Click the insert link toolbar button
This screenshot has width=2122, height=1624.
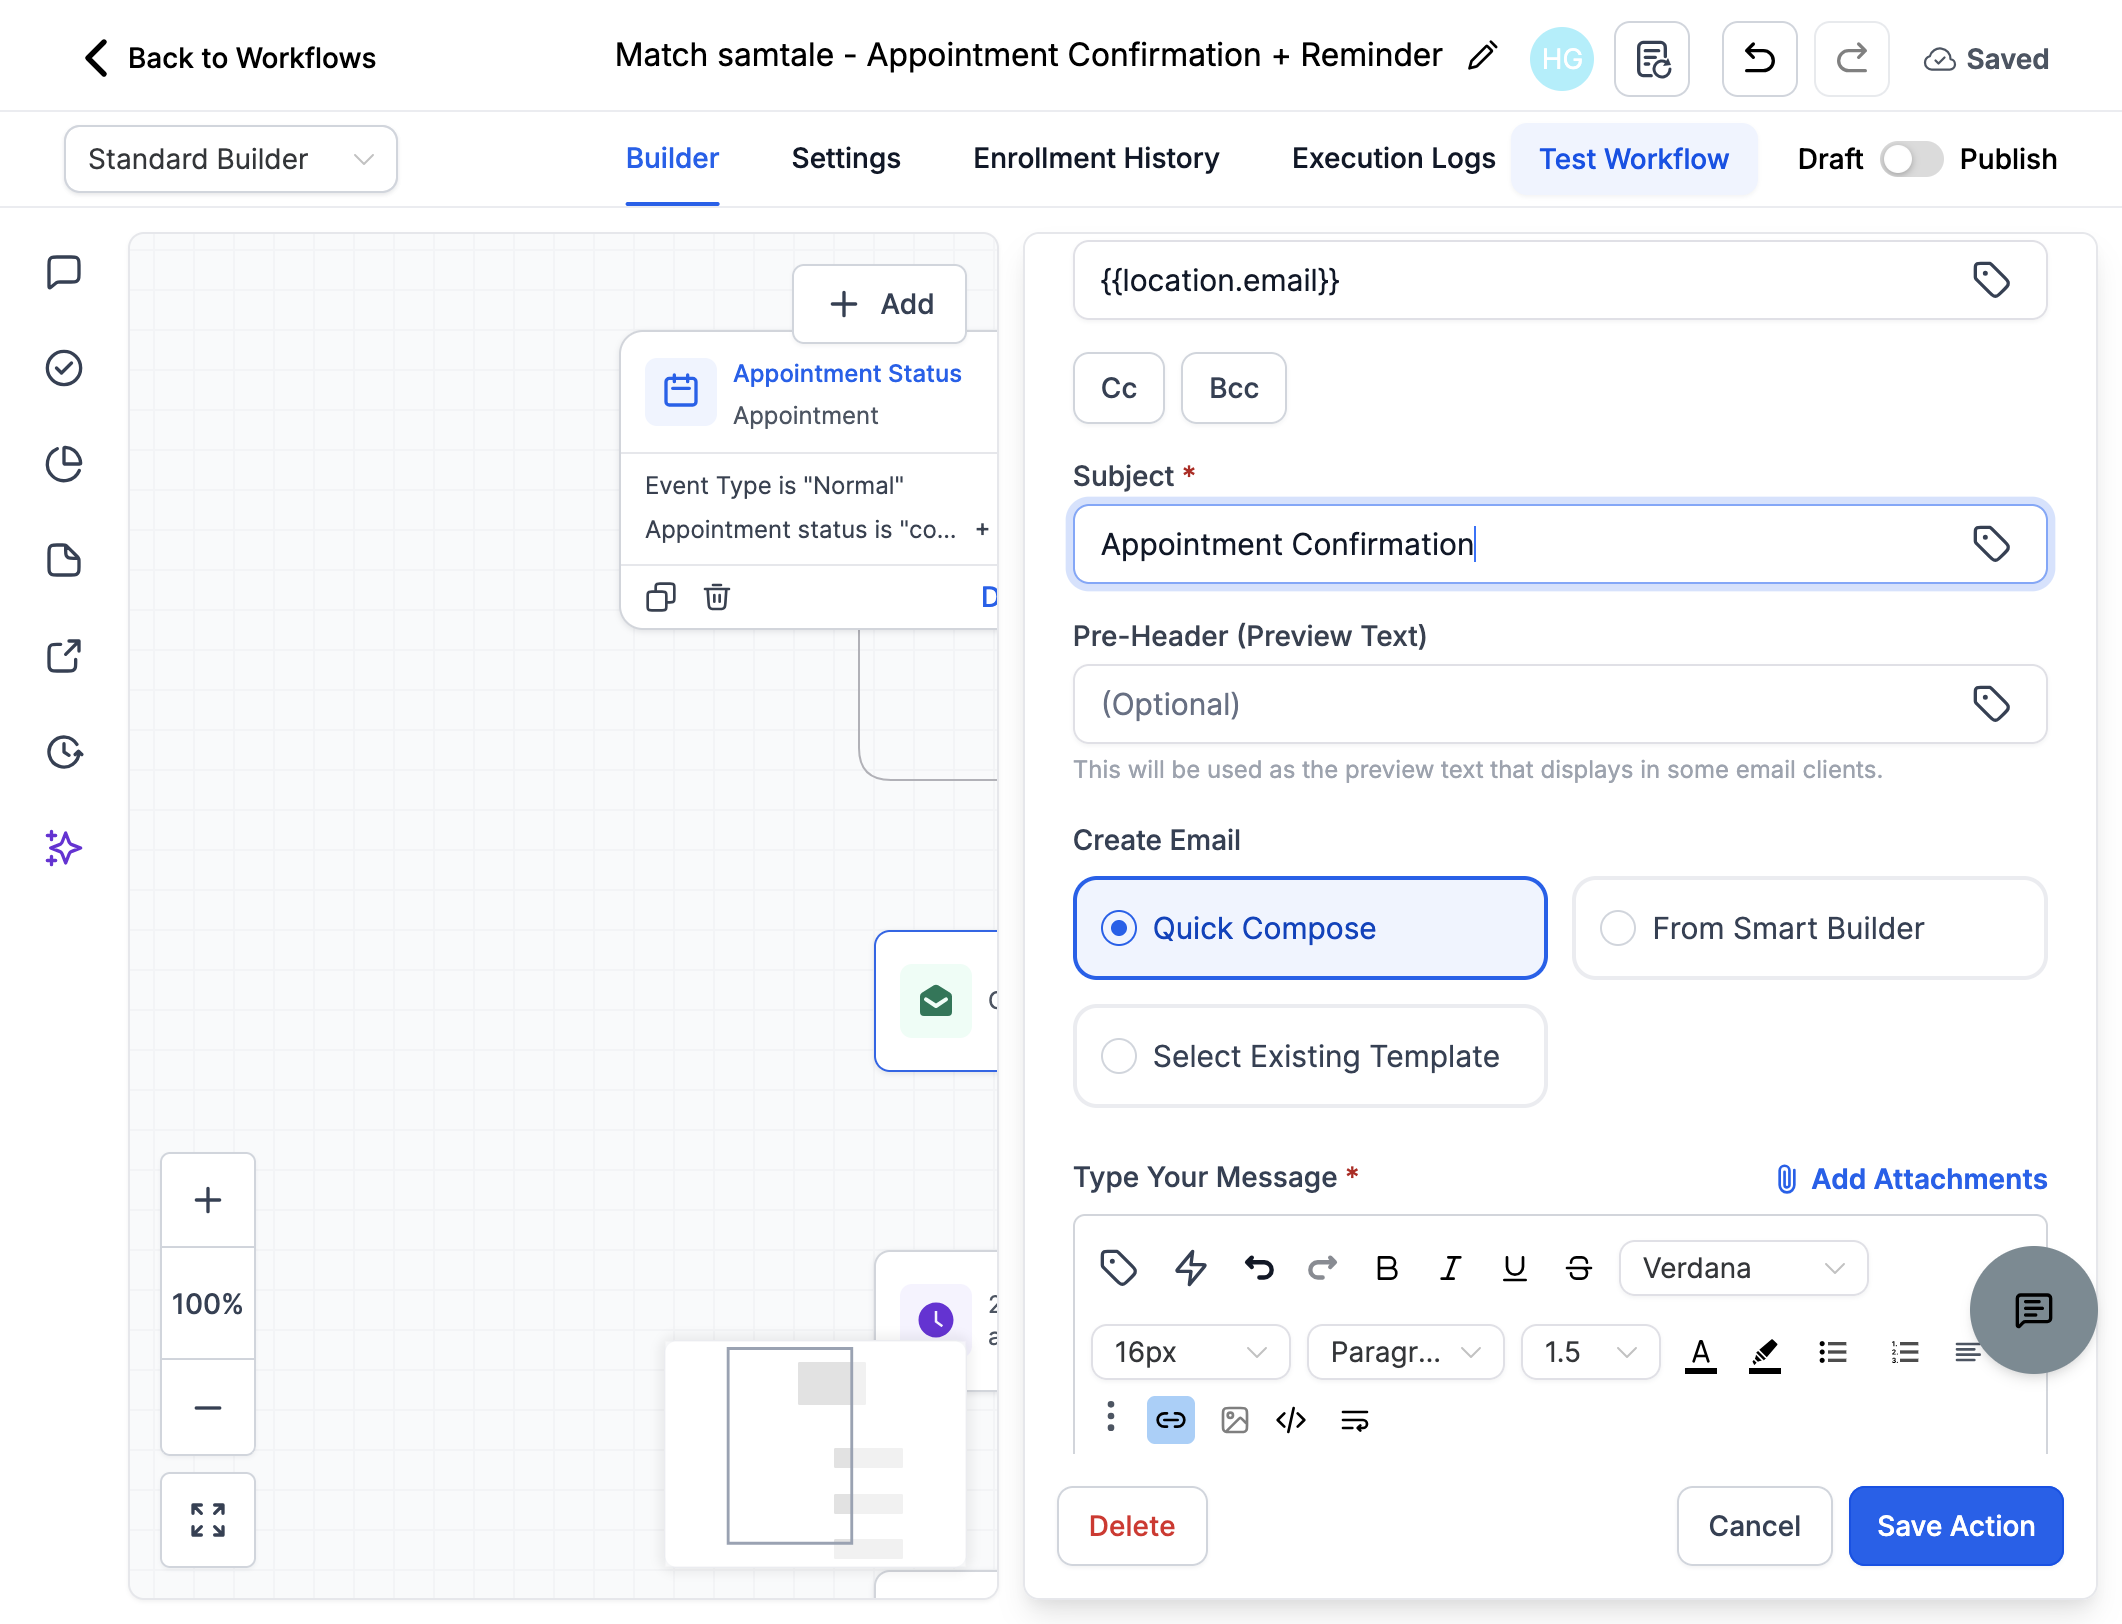(x=1170, y=1420)
